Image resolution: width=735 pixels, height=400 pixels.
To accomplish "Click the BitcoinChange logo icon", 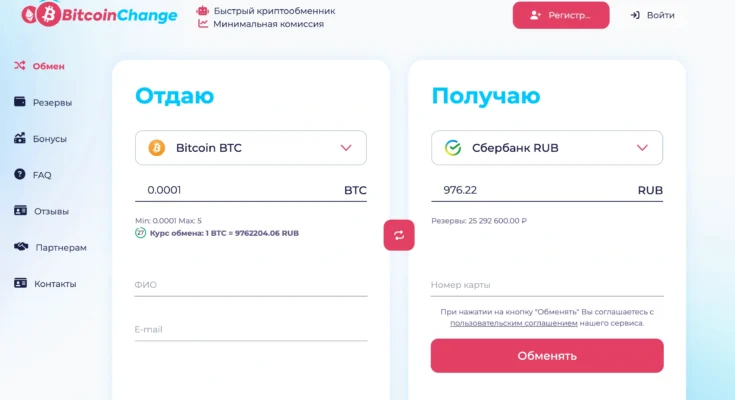I will click(x=41, y=14).
